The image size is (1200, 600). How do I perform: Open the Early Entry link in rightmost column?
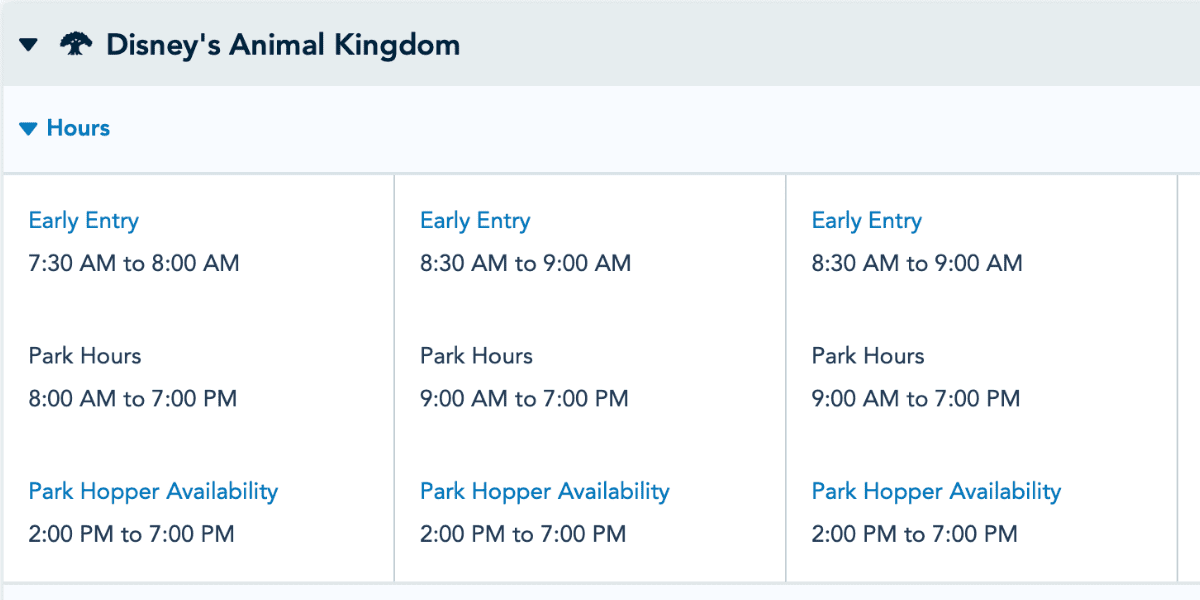867,221
